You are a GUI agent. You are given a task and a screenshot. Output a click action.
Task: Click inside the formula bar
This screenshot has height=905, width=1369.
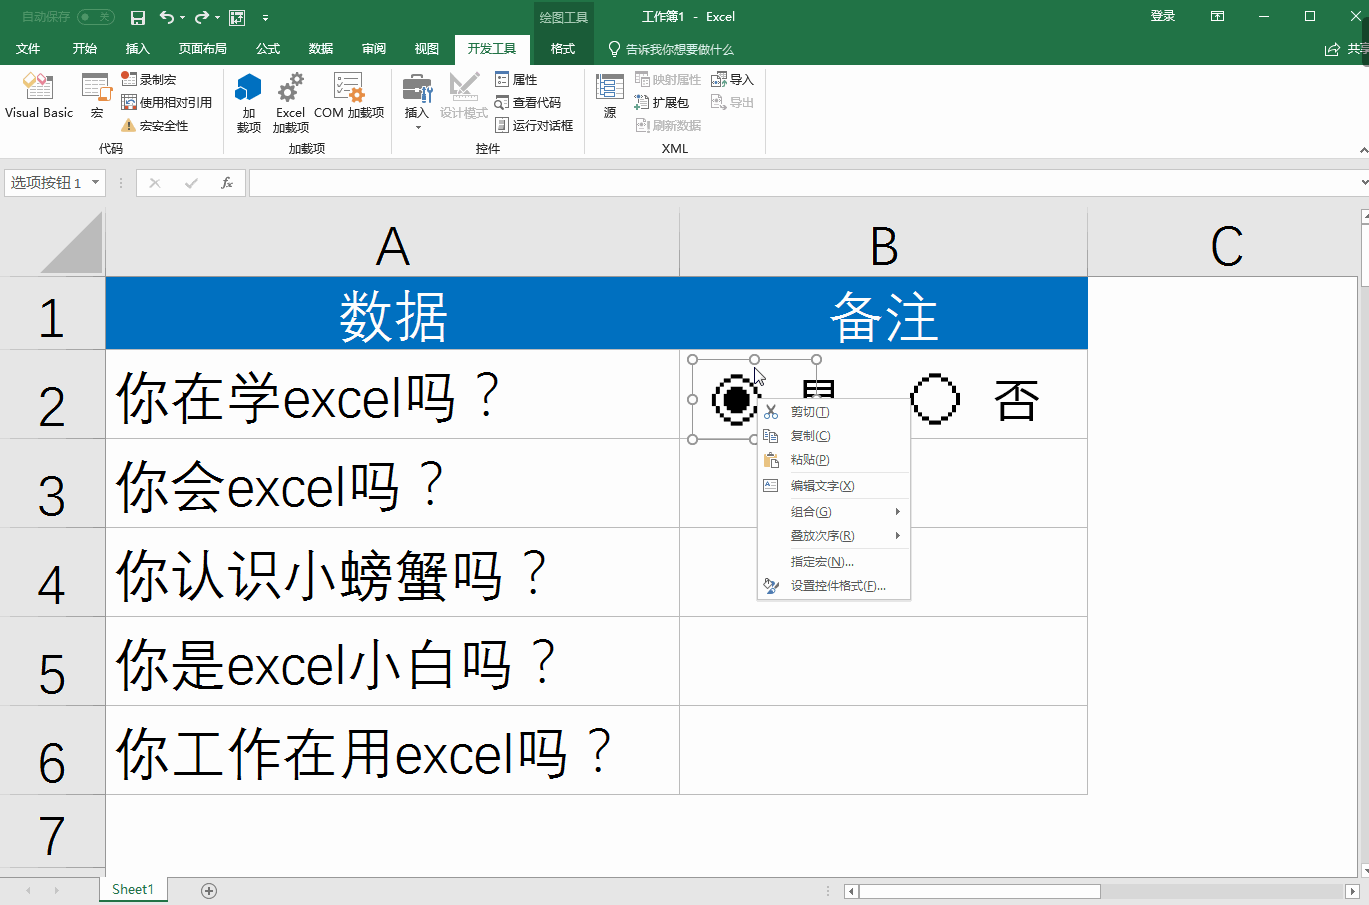click(803, 183)
